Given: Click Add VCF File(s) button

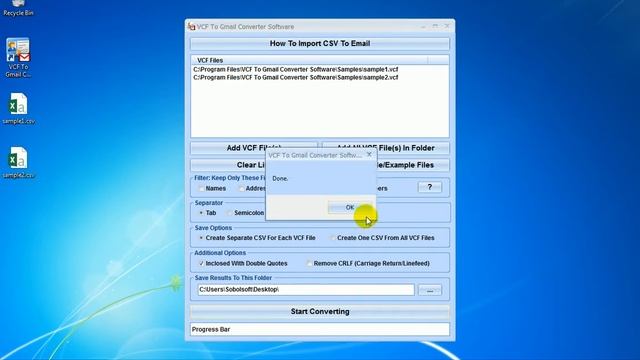Looking at the screenshot, I should coord(254,148).
